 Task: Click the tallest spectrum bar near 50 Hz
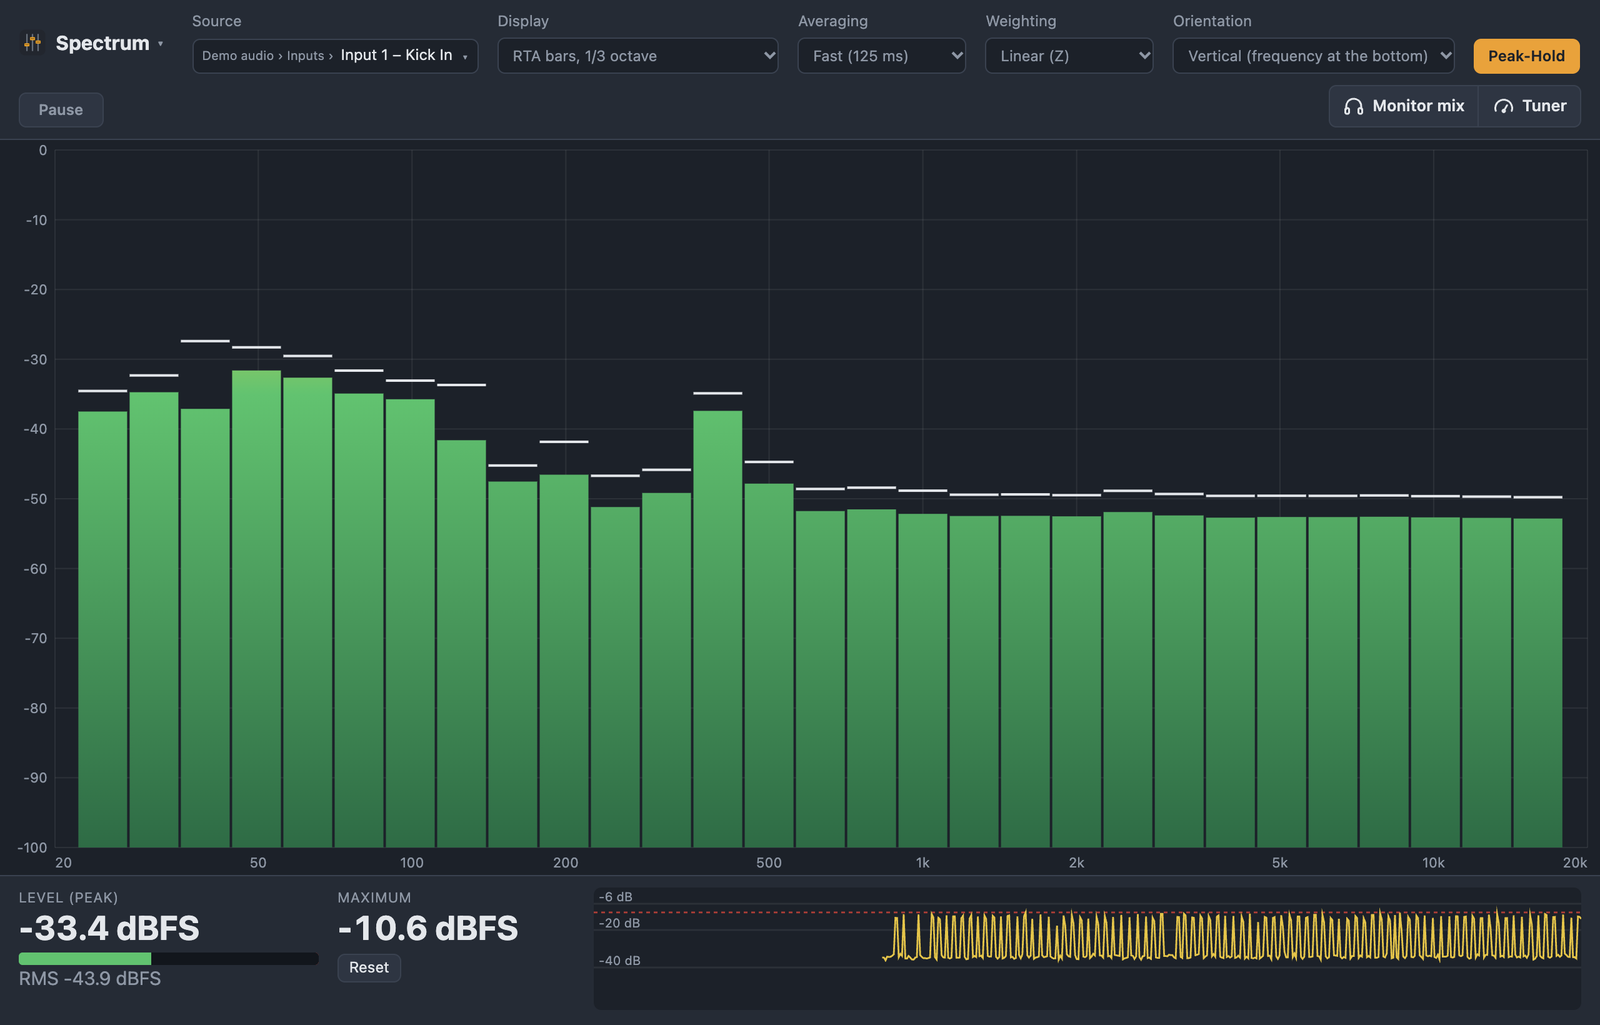pyautogui.click(x=257, y=608)
